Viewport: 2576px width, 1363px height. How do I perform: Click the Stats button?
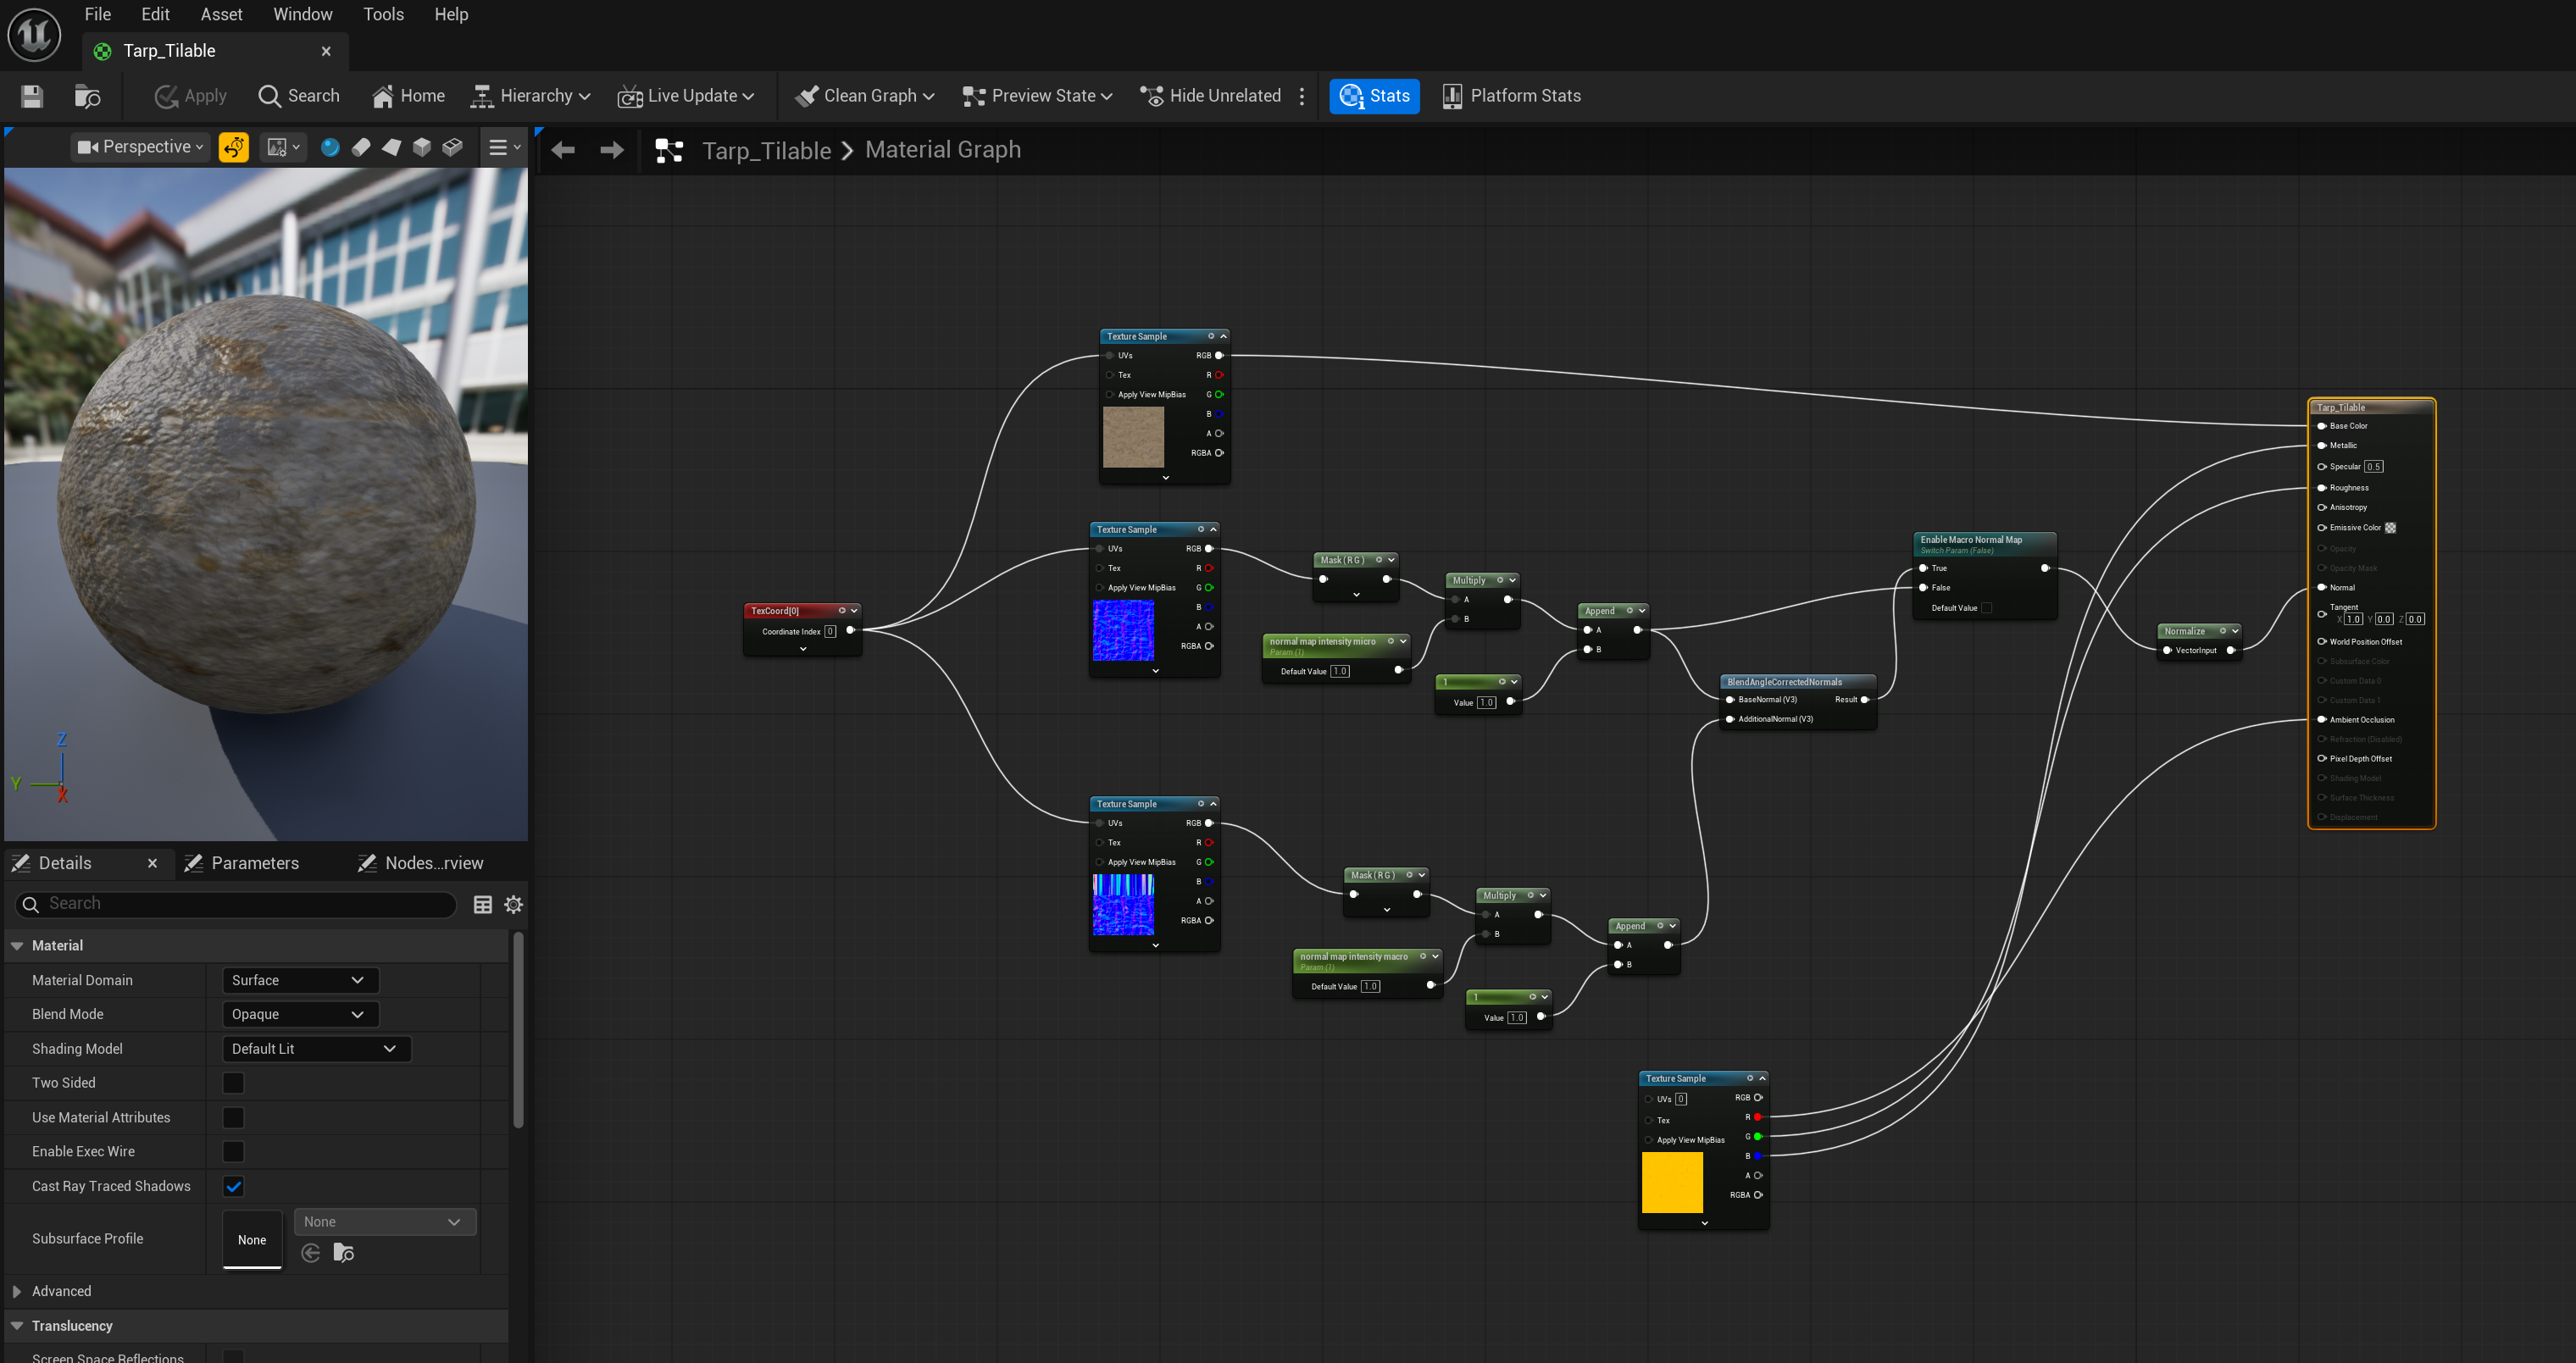(x=1374, y=96)
